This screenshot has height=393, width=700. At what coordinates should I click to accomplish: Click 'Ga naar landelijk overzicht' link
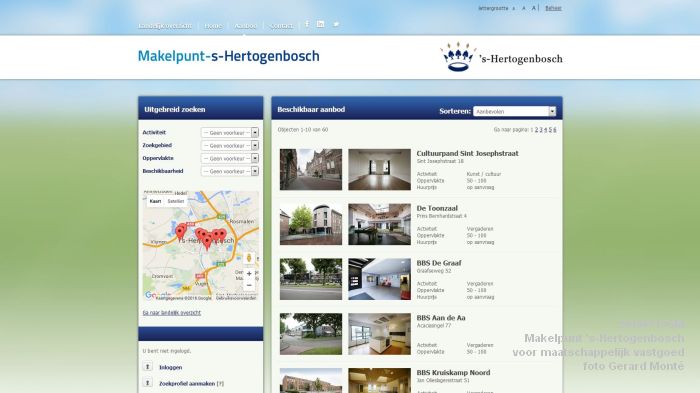point(172,313)
